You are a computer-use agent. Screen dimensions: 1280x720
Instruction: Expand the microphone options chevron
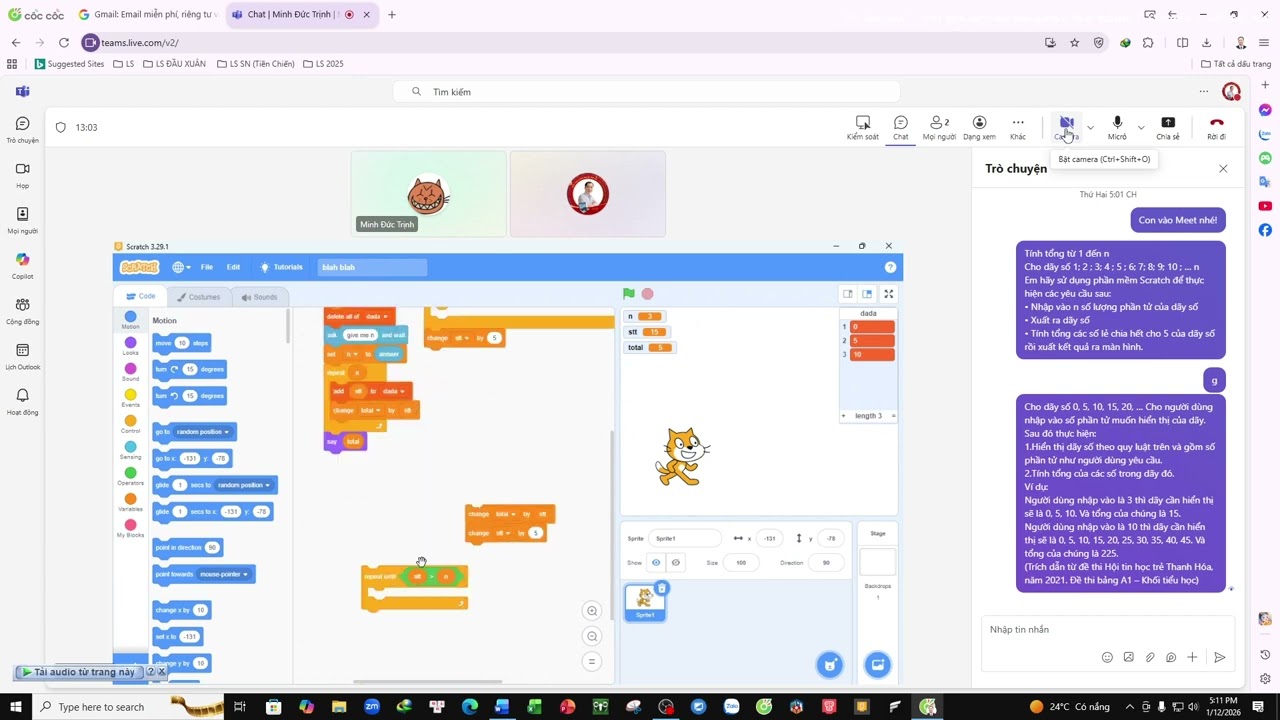pos(1141,128)
